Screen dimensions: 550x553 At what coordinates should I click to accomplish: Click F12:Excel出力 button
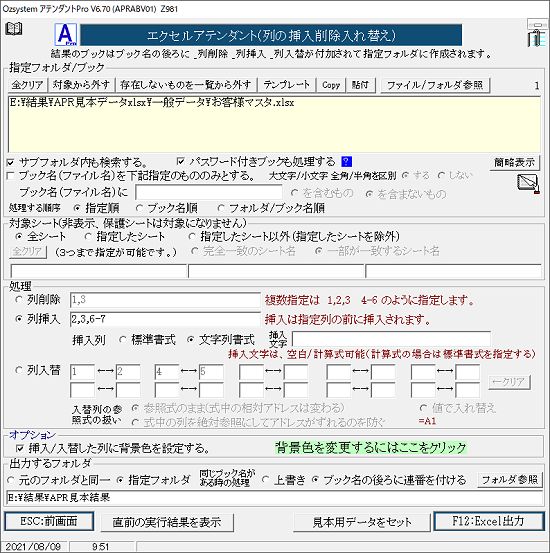[489, 521]
